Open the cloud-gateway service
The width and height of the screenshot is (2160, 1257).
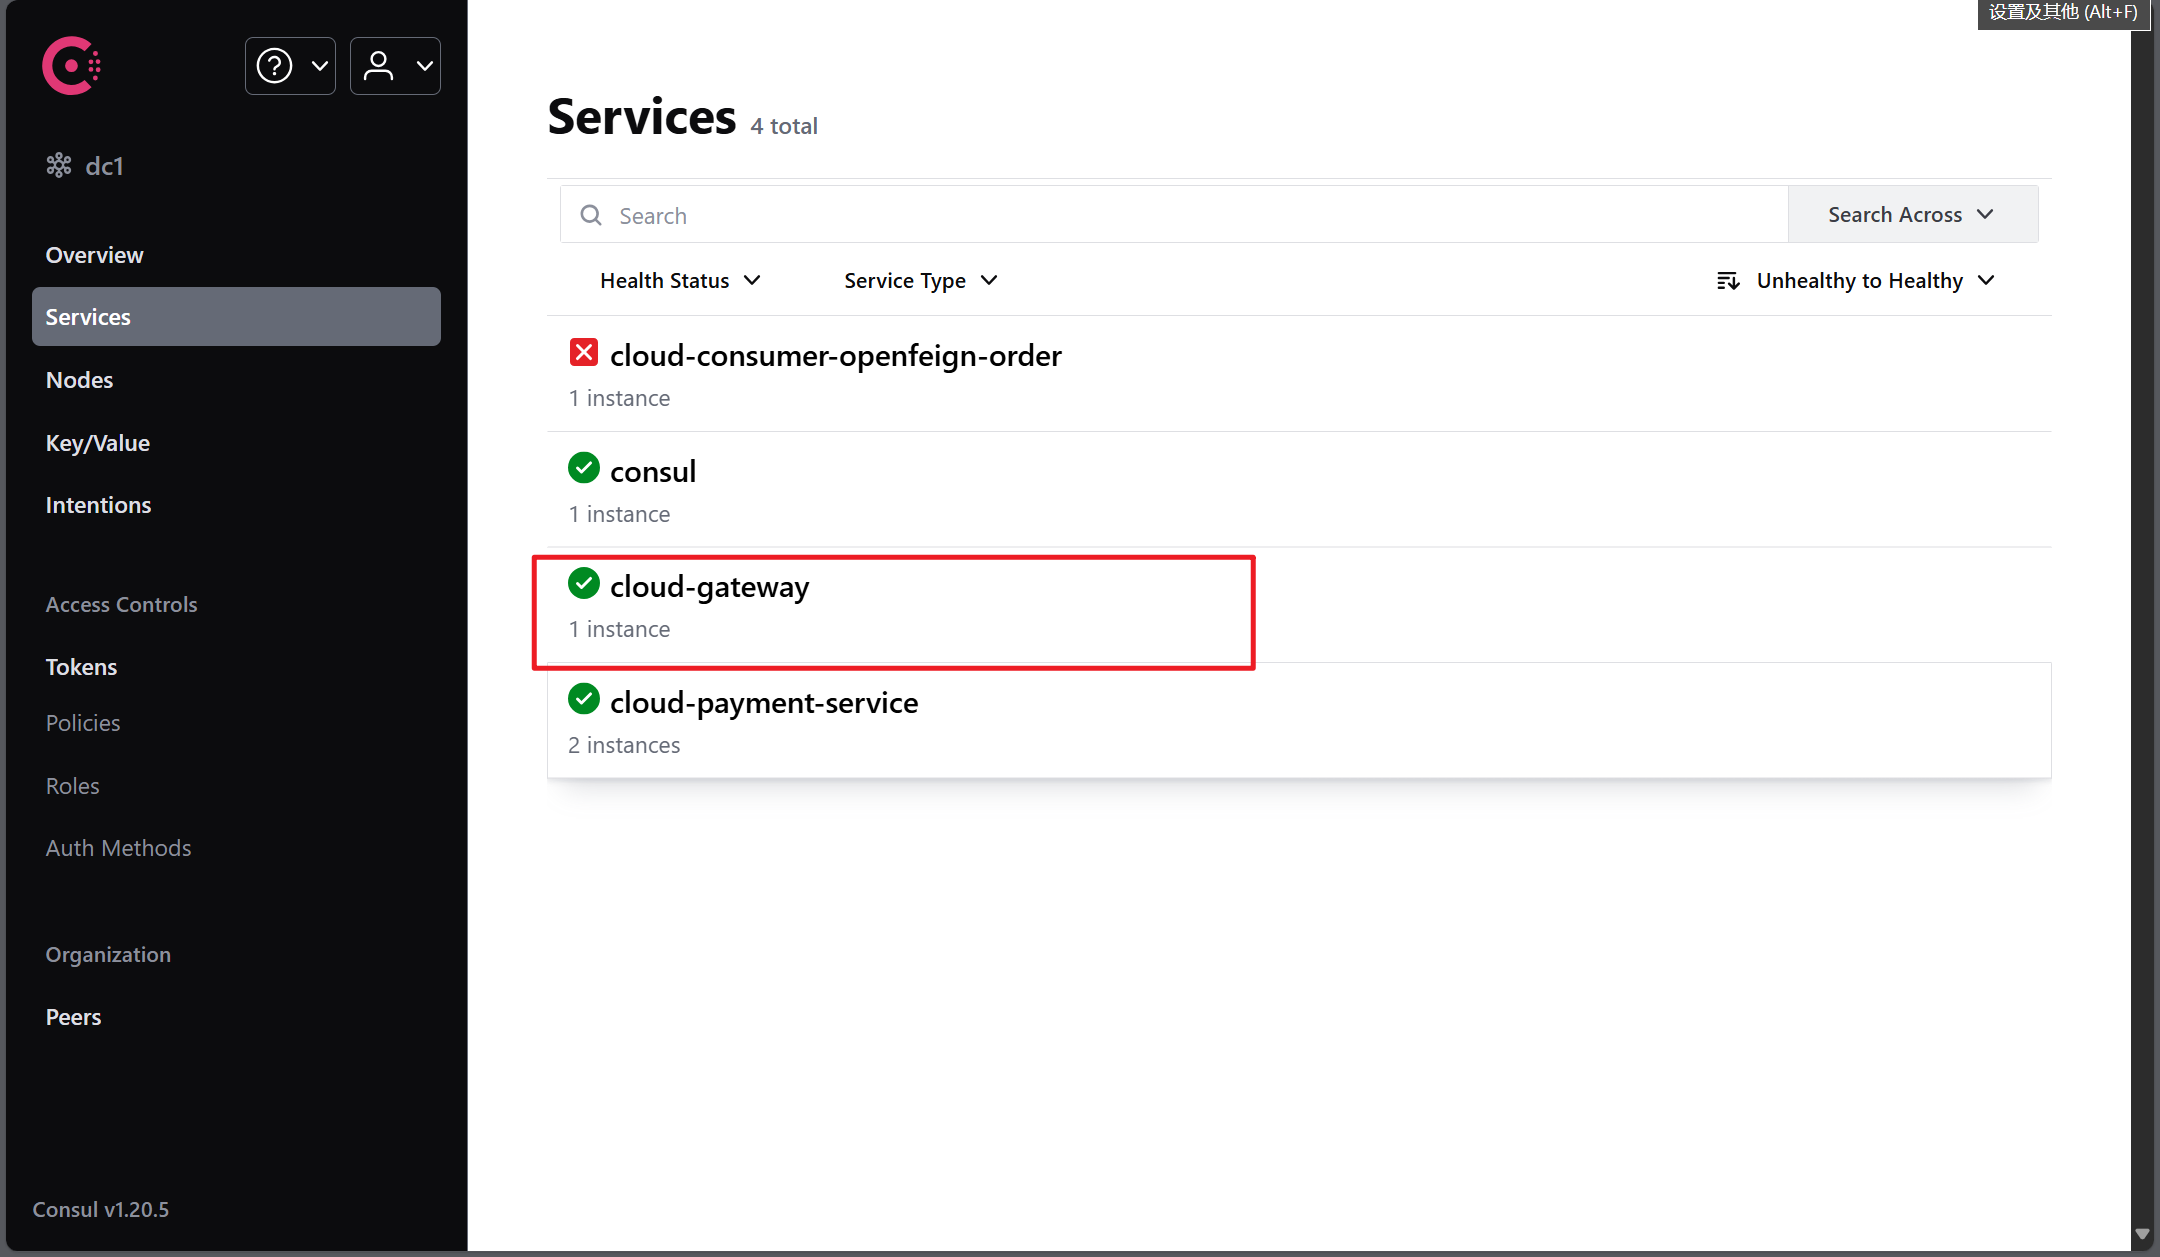(x=709, y=587)
